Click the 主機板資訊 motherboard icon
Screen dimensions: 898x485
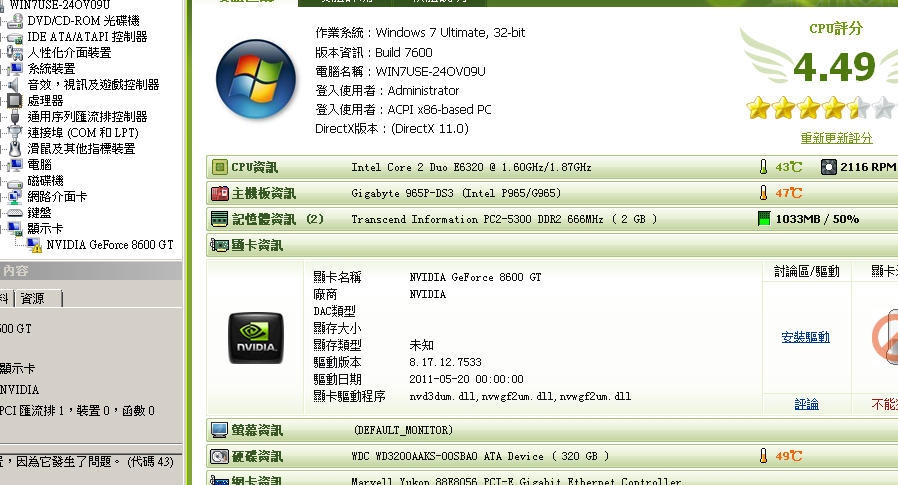point(219,194)
